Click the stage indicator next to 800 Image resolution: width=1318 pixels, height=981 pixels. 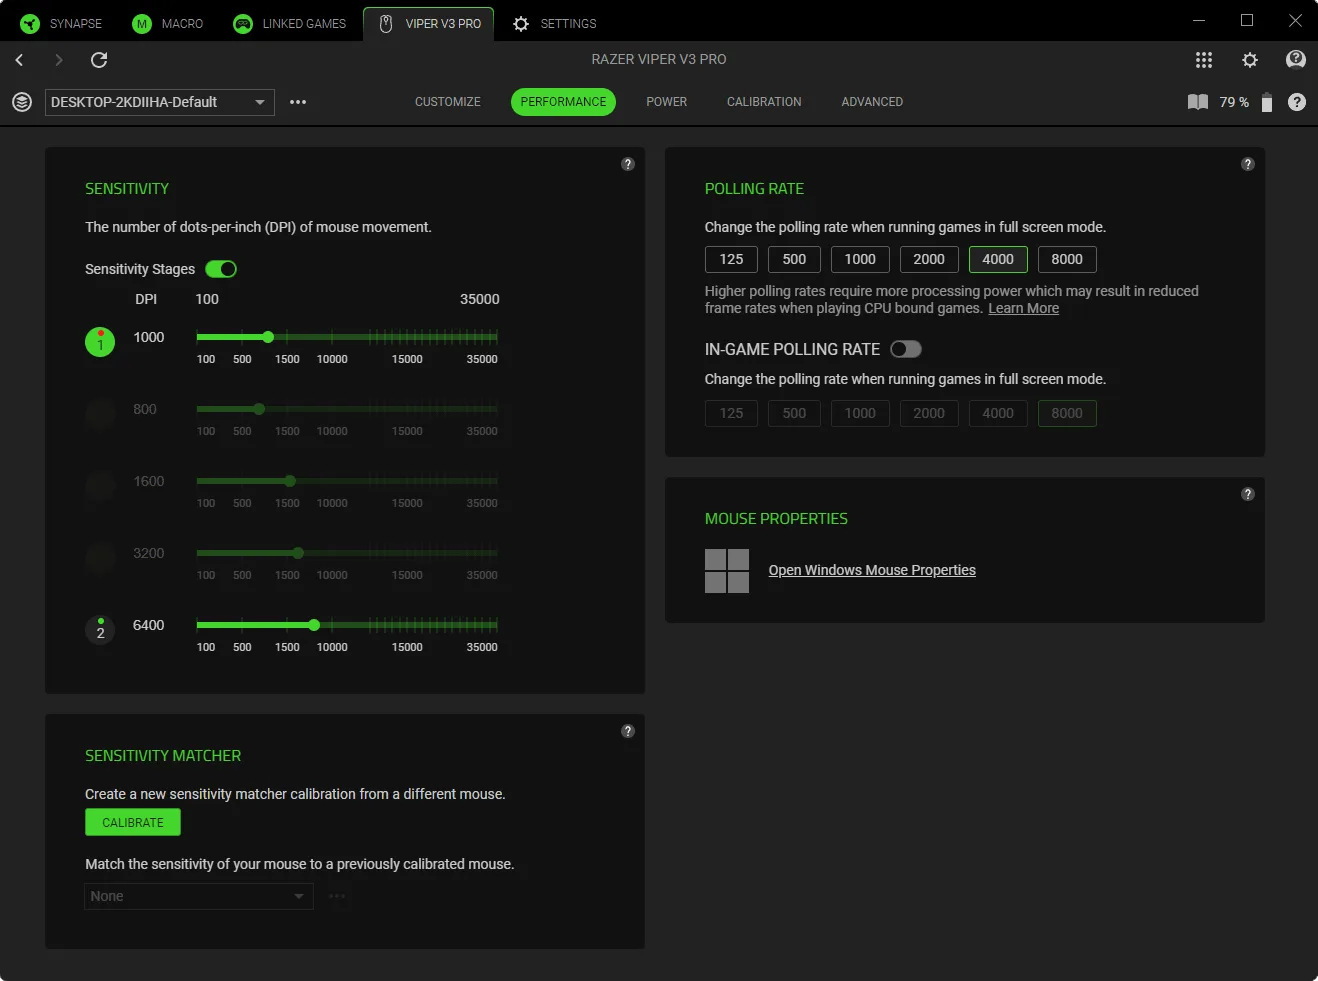click(x=100, y=414)
